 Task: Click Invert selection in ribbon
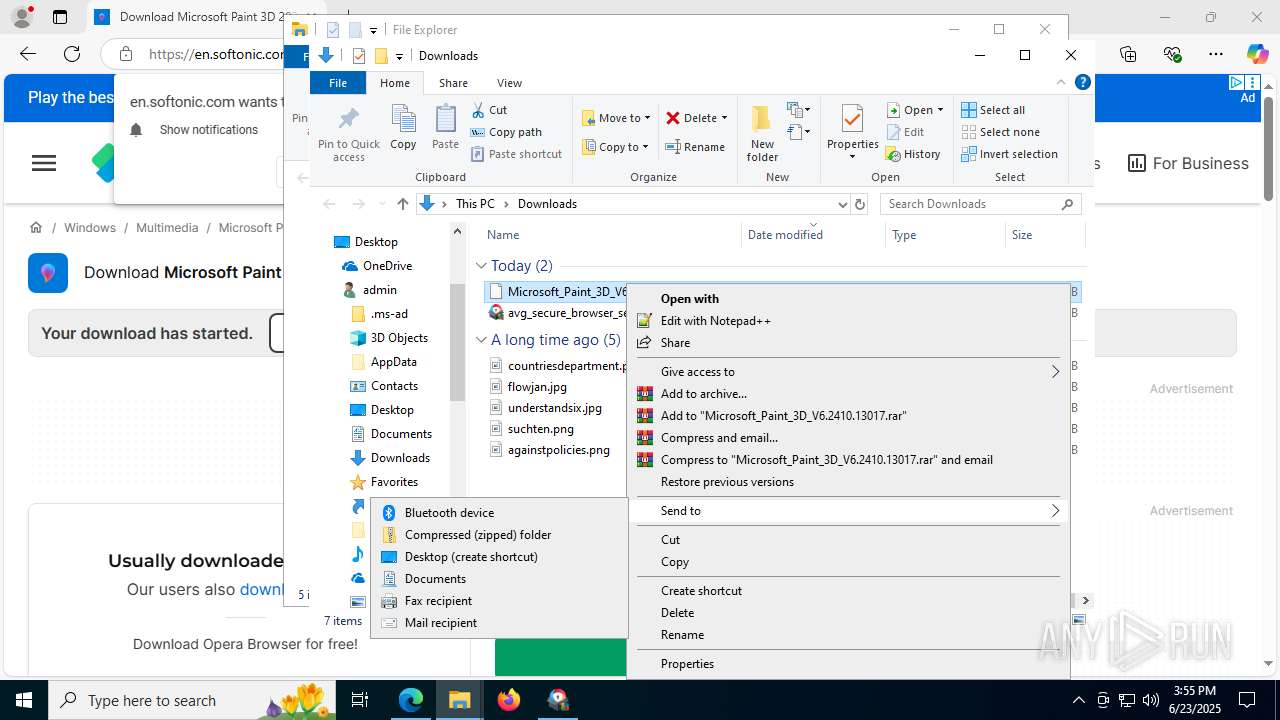tap(1009, 154)
